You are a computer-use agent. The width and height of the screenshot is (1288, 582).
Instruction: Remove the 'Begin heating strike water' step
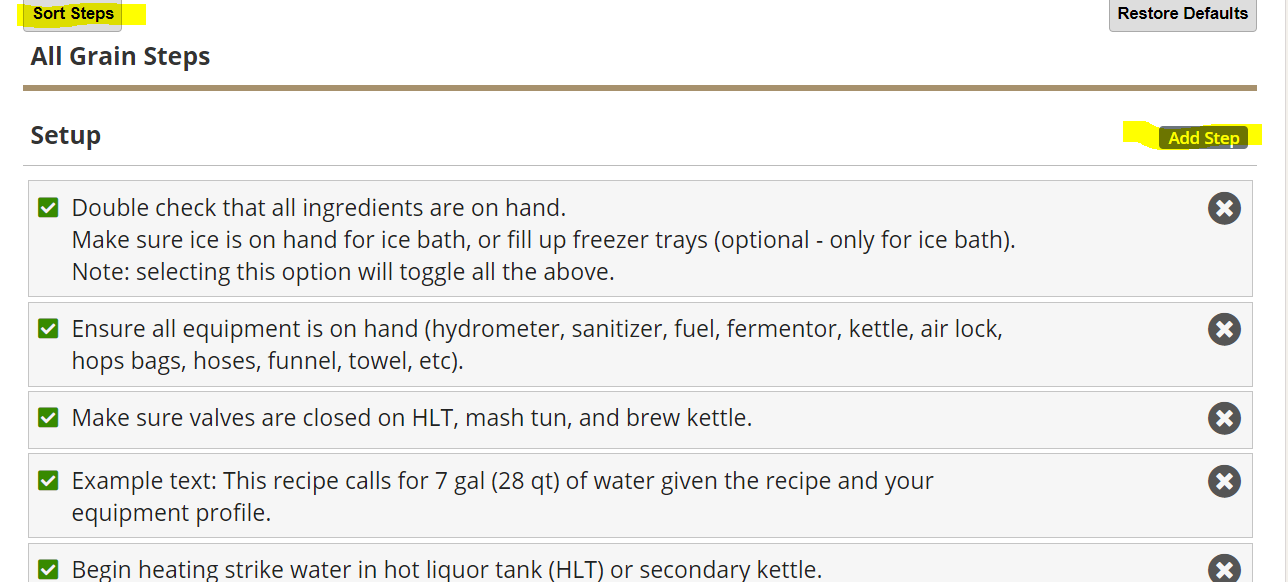(1224, 570)
